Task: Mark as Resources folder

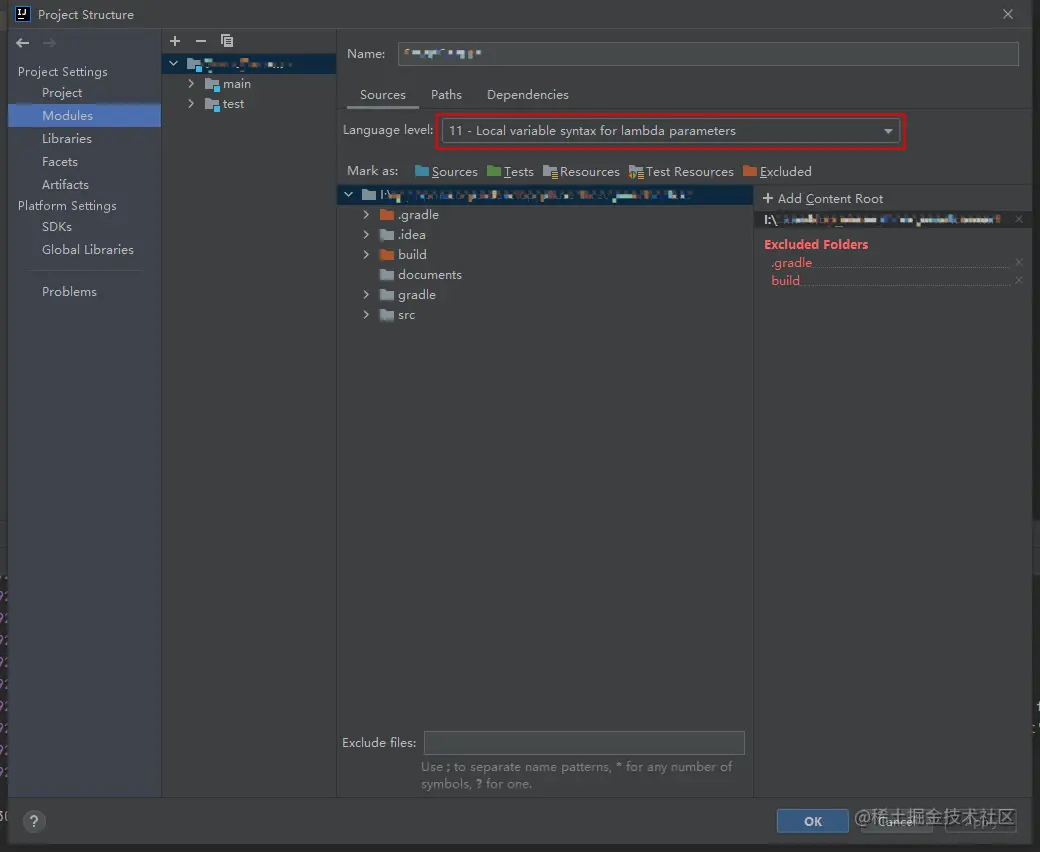Action: click(x=581, y=172)
